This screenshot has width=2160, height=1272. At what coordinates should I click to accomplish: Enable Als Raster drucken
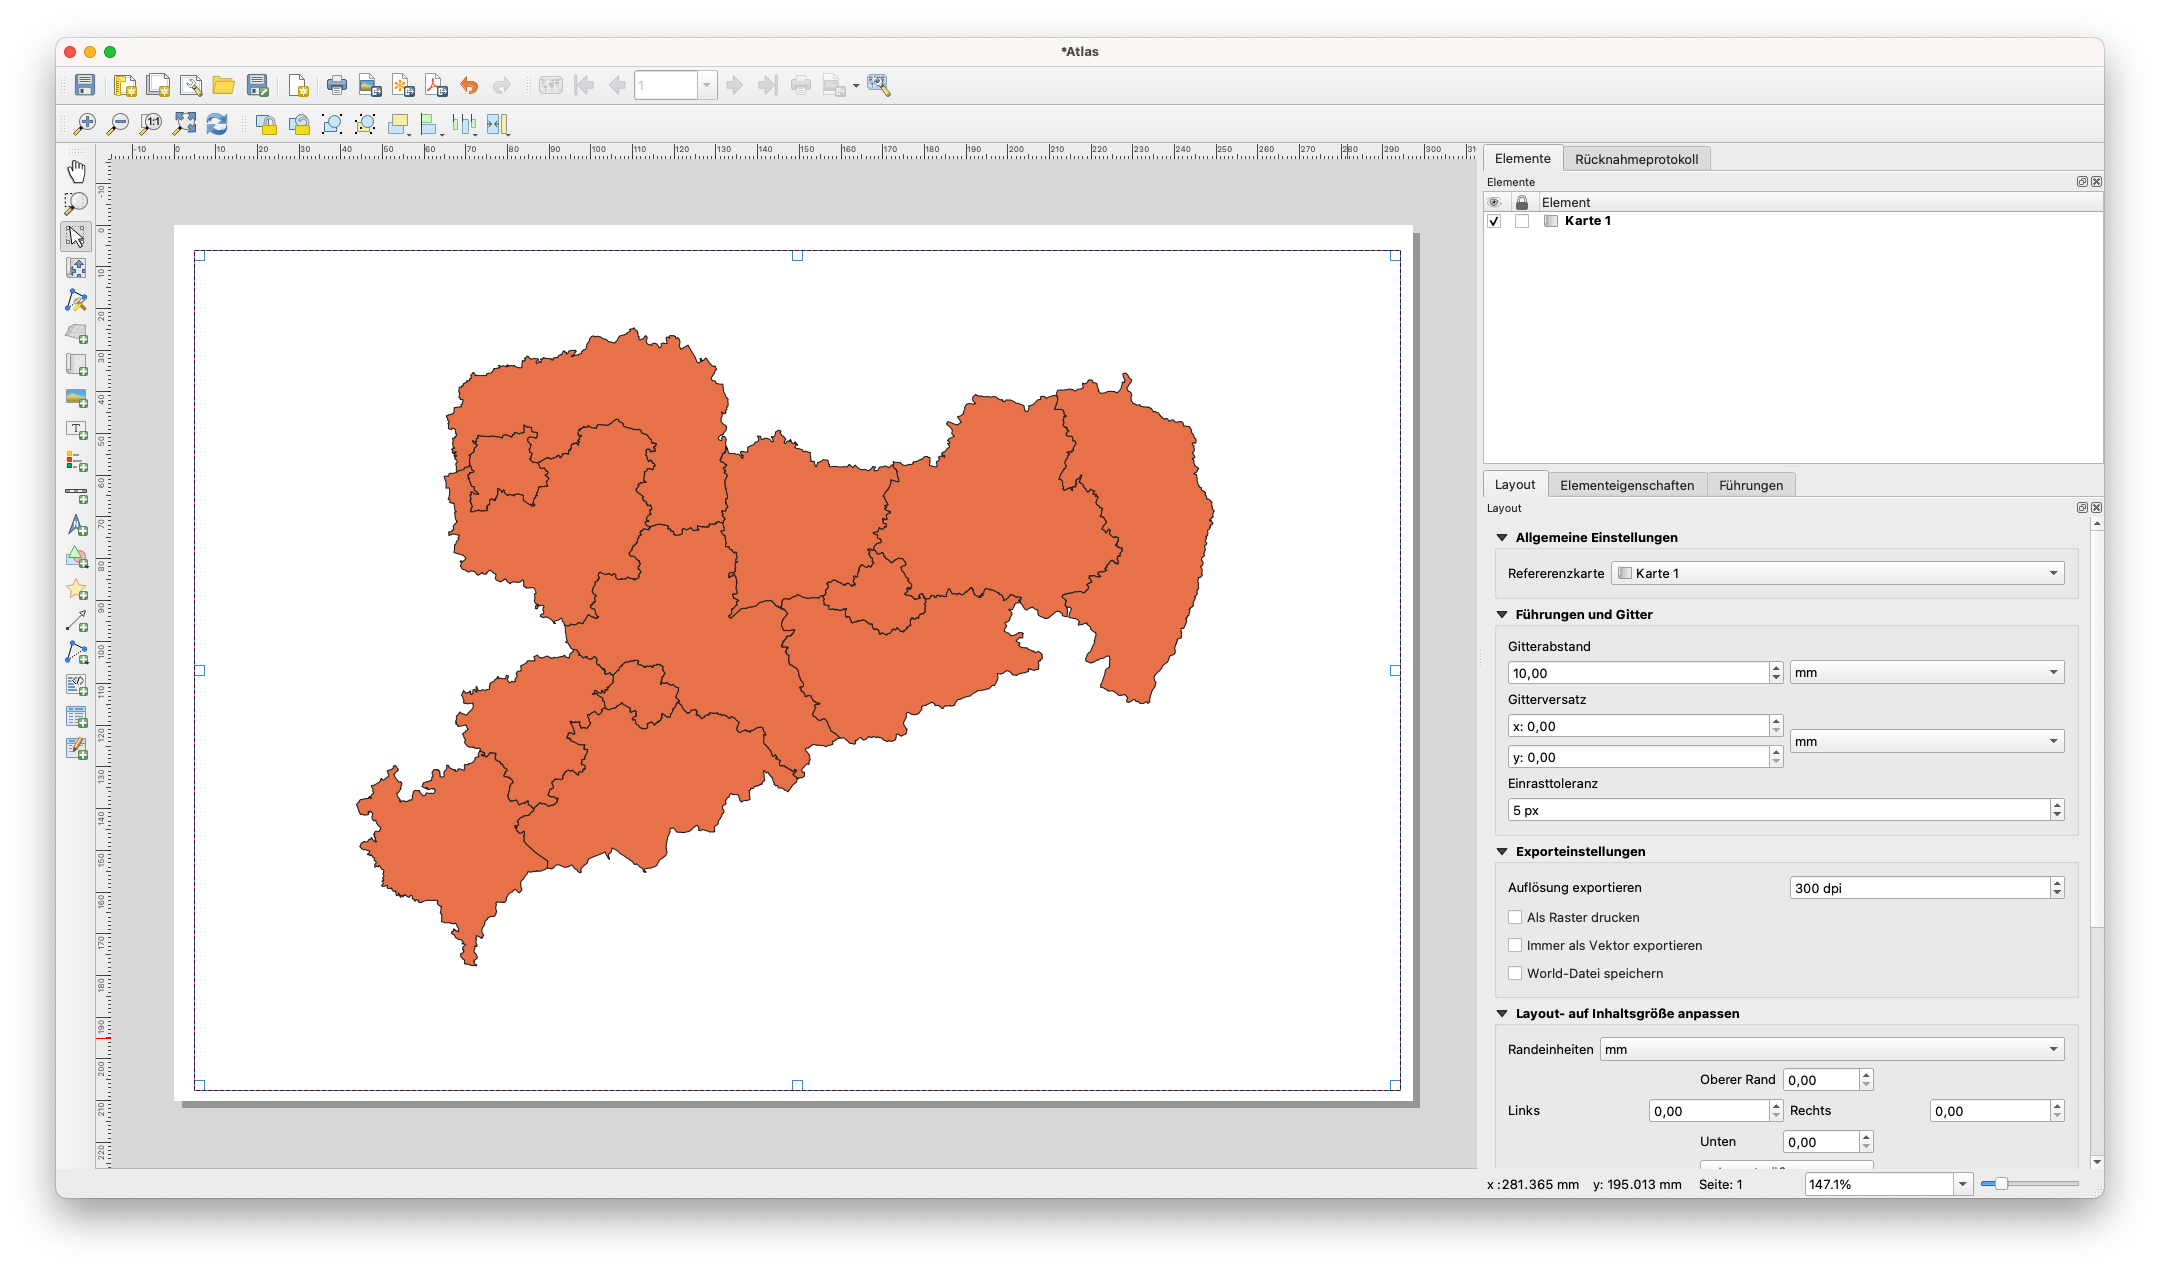pos(1515,917)
